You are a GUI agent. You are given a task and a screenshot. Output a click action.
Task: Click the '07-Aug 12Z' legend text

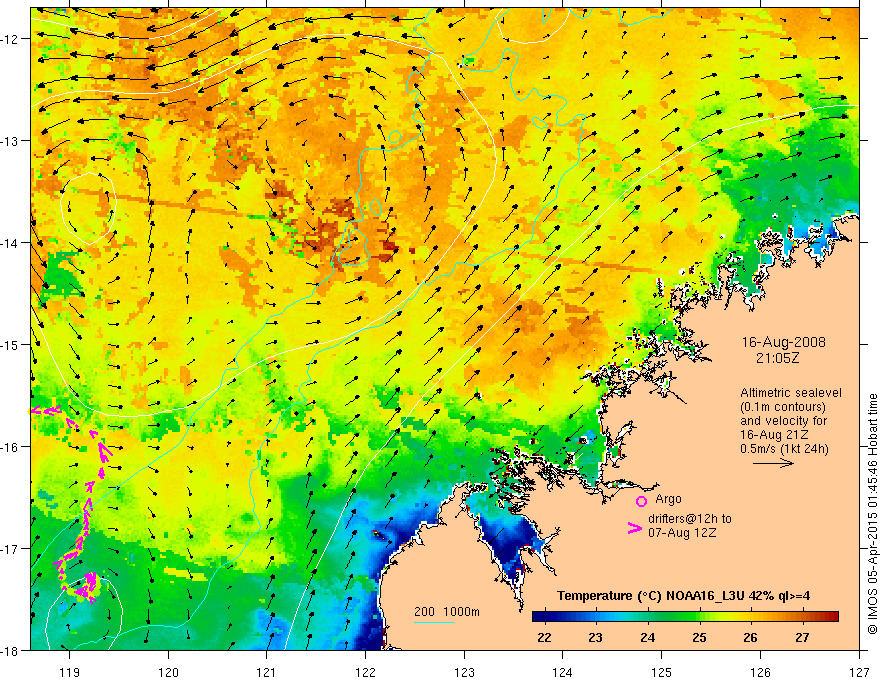(x=682, y=533)
